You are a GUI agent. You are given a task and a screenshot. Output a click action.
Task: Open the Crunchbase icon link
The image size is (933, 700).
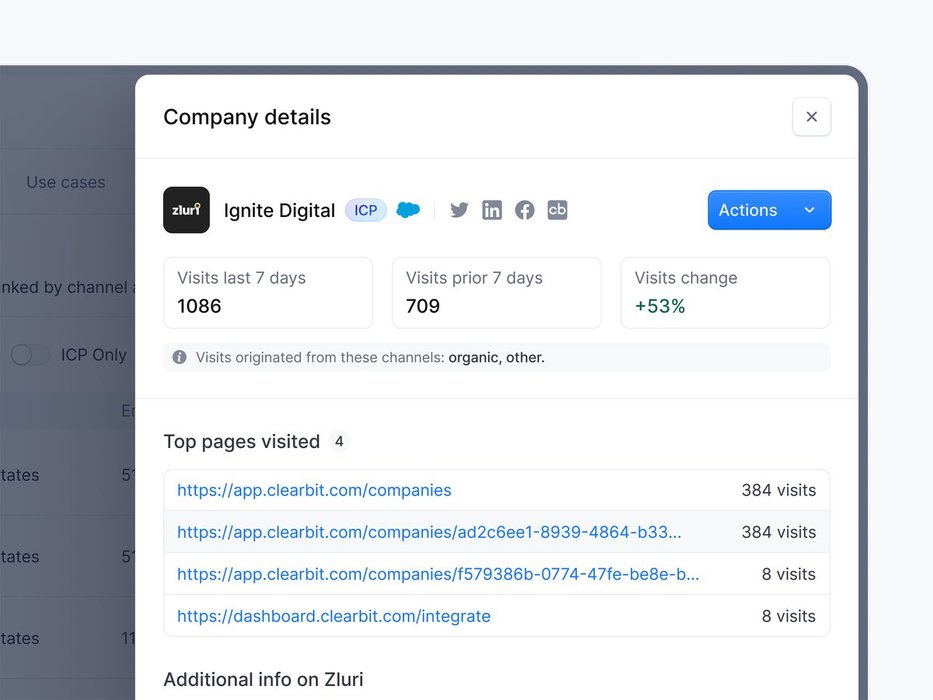point(557,210)
